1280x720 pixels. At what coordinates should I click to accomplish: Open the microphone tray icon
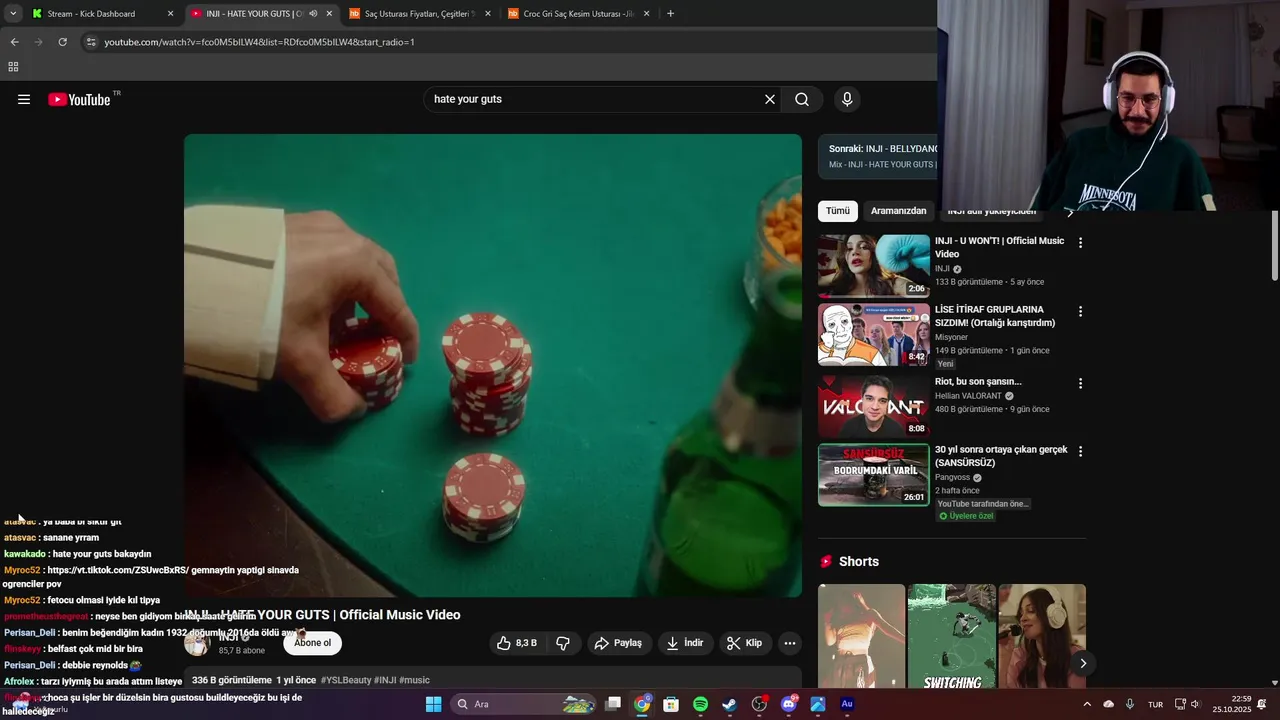pyautogui.click(x=1130, y=704)
